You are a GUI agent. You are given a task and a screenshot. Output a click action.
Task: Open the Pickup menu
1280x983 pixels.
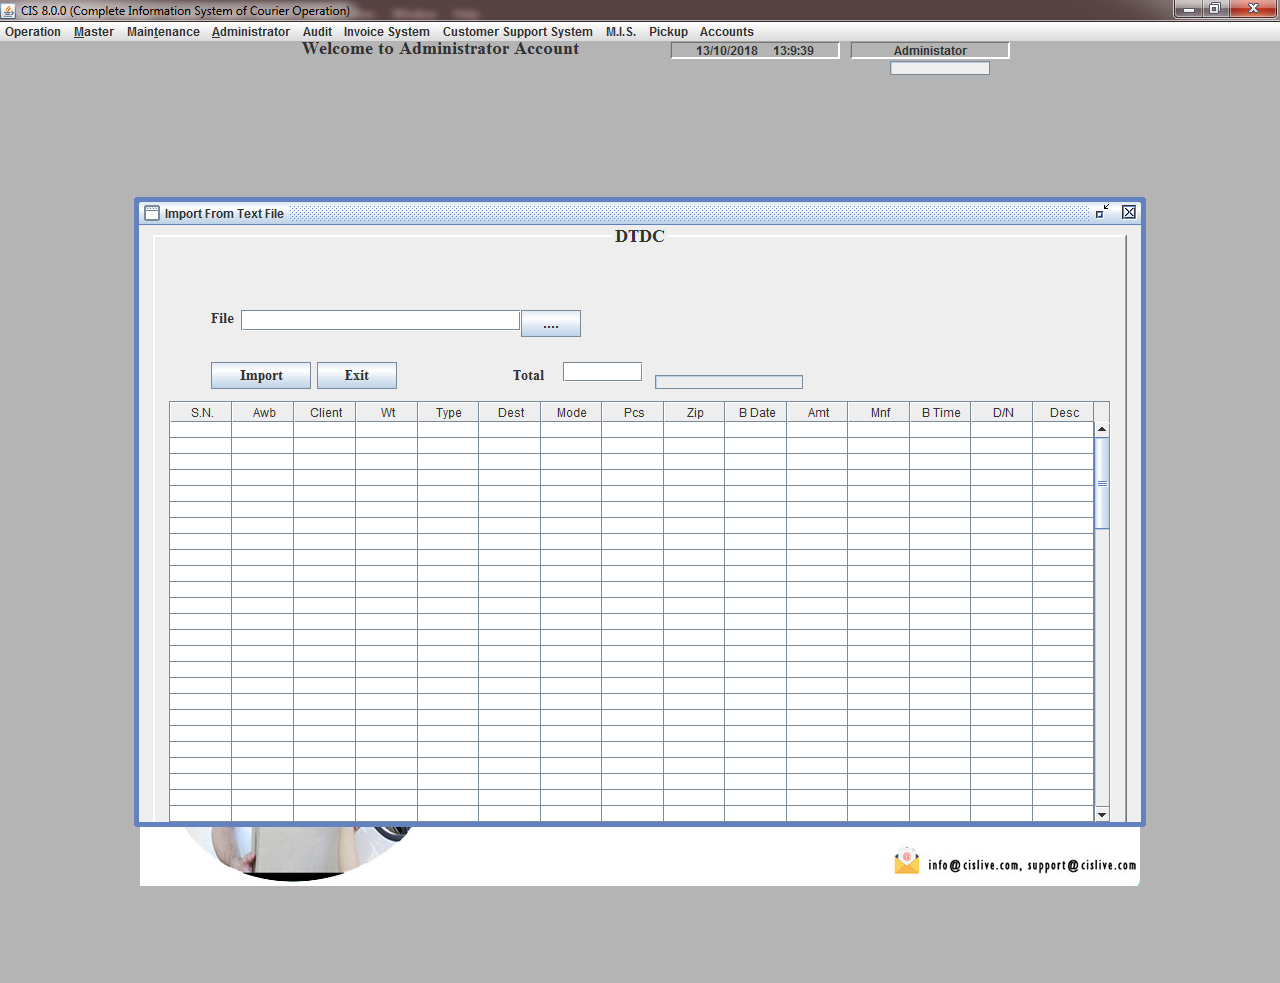(669, 32)
